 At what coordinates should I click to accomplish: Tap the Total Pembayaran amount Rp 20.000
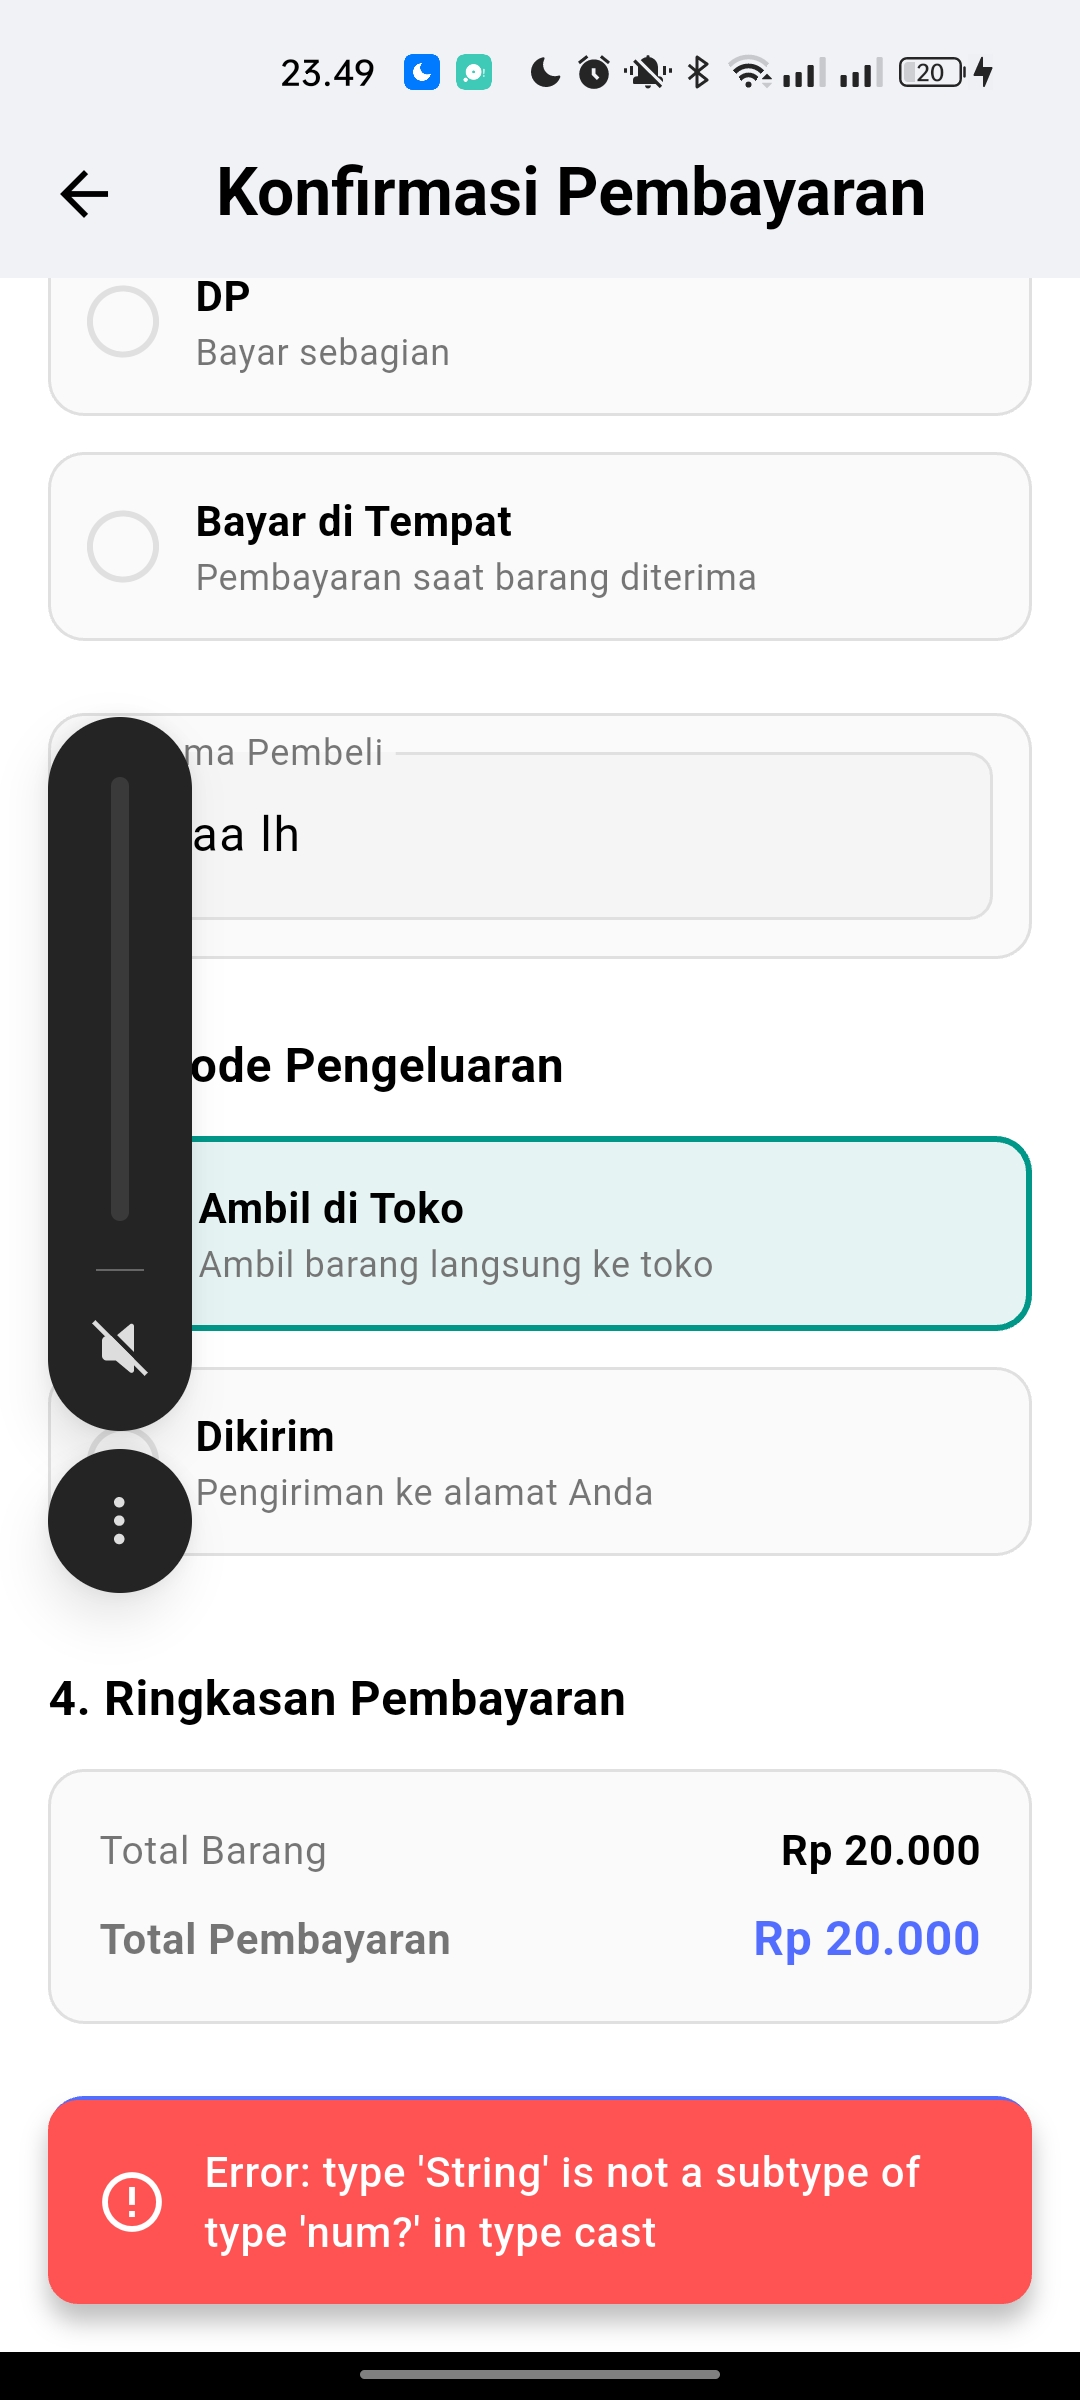tap(866, 1939)
